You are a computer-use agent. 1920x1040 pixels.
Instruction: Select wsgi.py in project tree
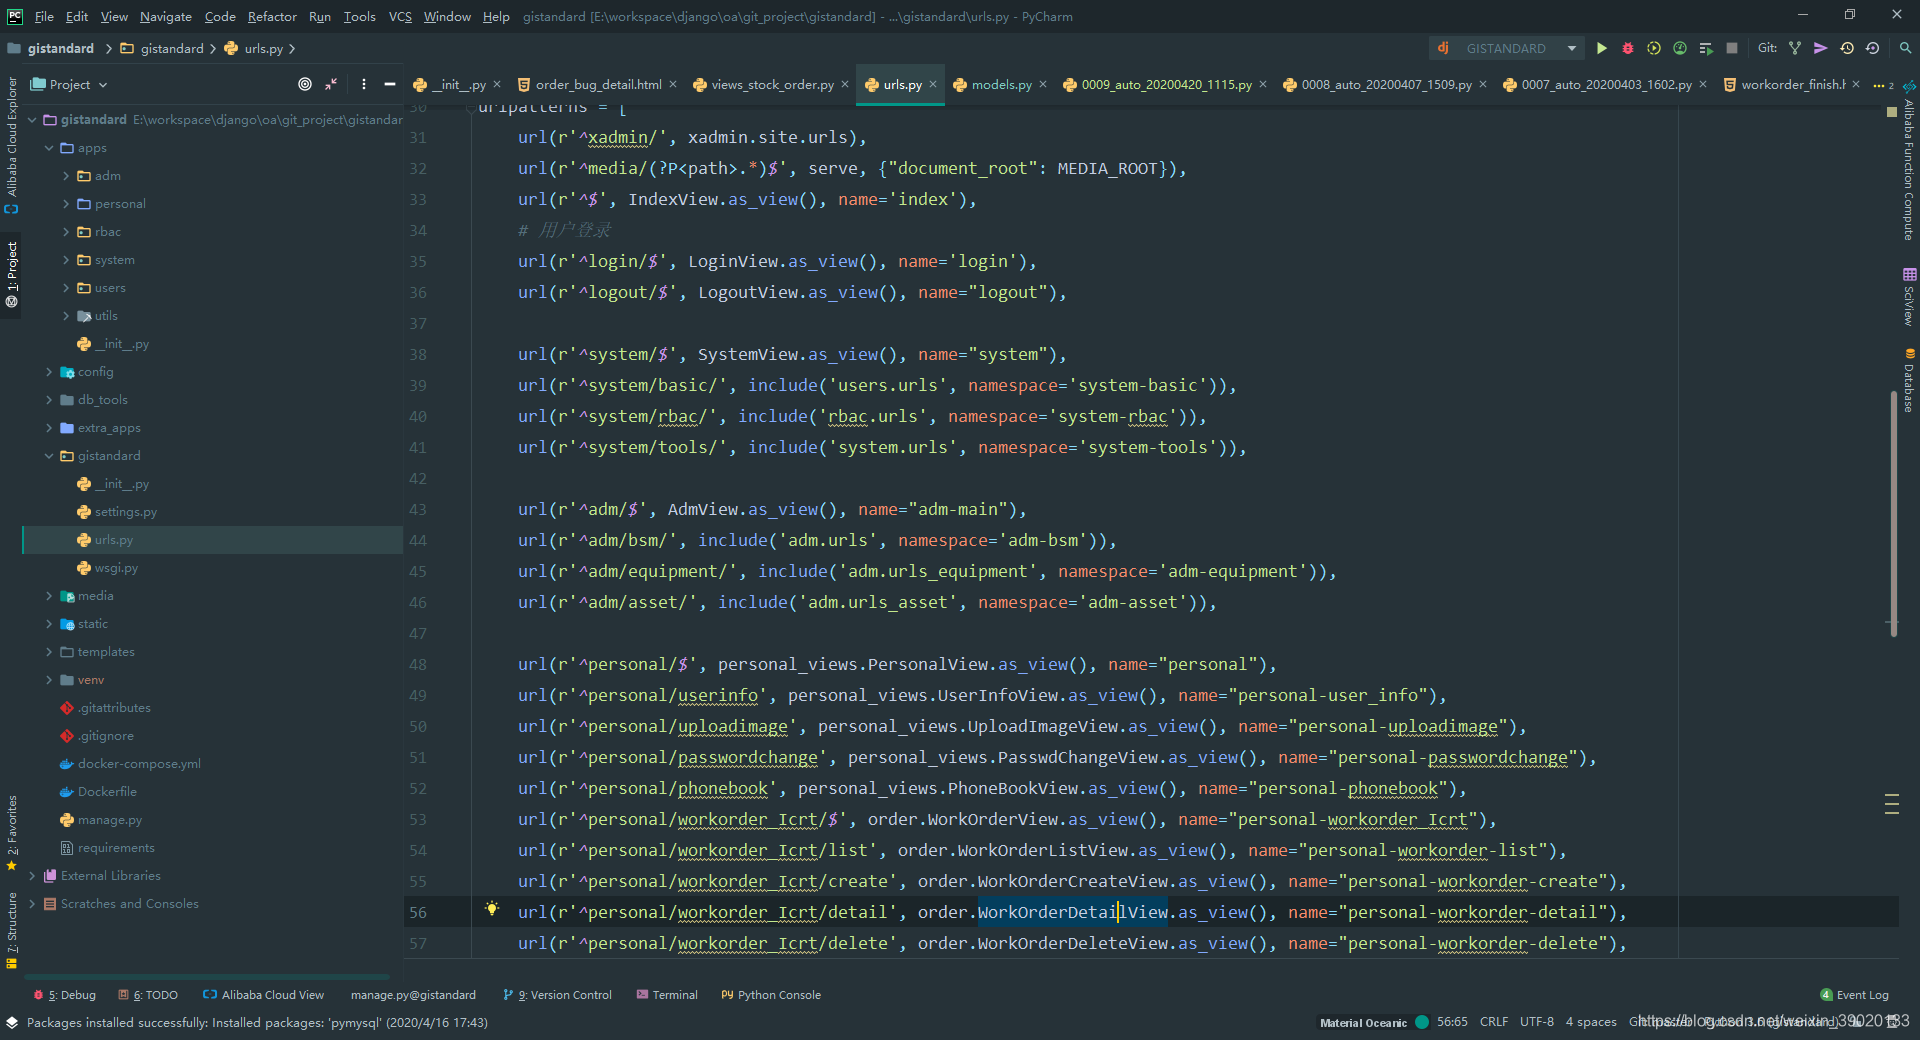(x=116, y=568)
